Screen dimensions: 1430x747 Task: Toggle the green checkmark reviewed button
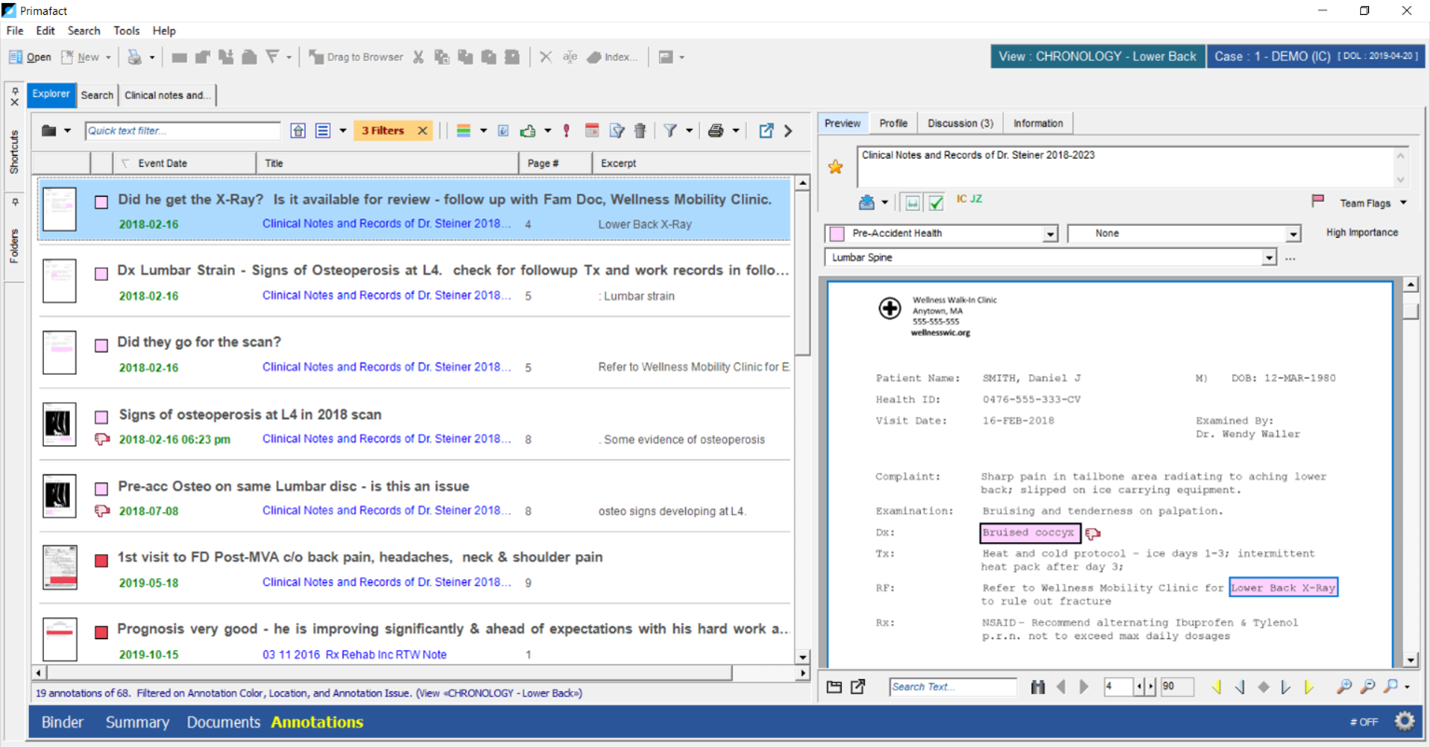(936, 203)
